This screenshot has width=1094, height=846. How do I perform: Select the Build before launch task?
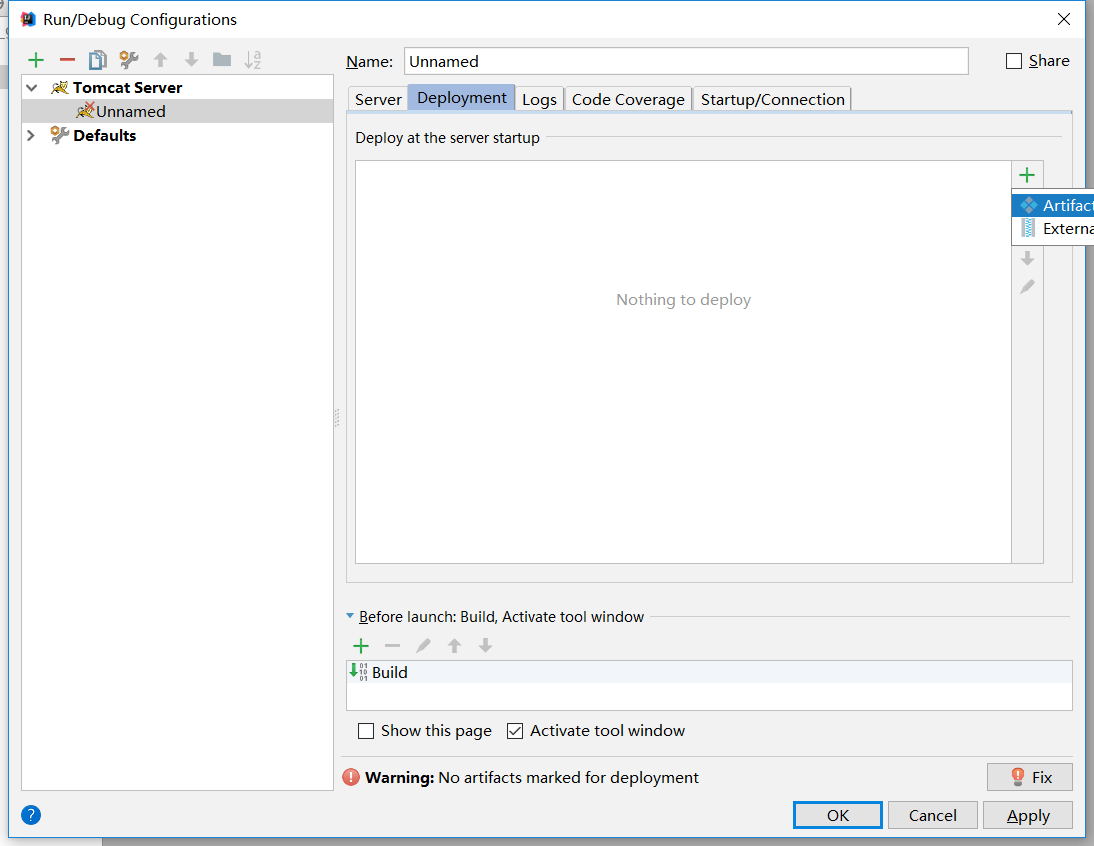tap(709, 672)
